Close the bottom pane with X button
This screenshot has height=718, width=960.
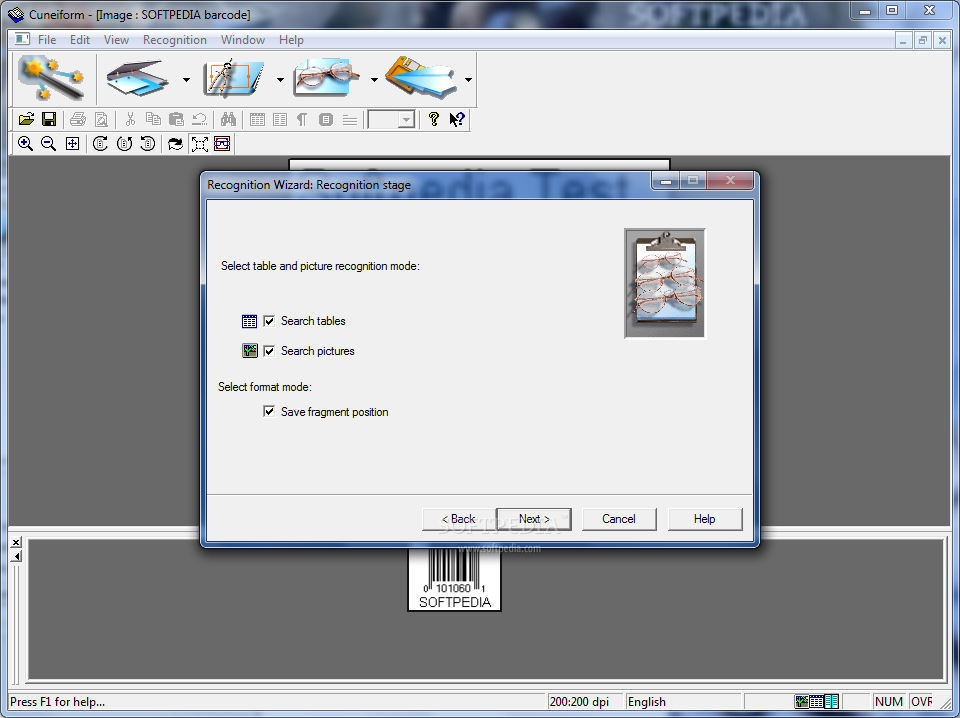pos(16,542)
